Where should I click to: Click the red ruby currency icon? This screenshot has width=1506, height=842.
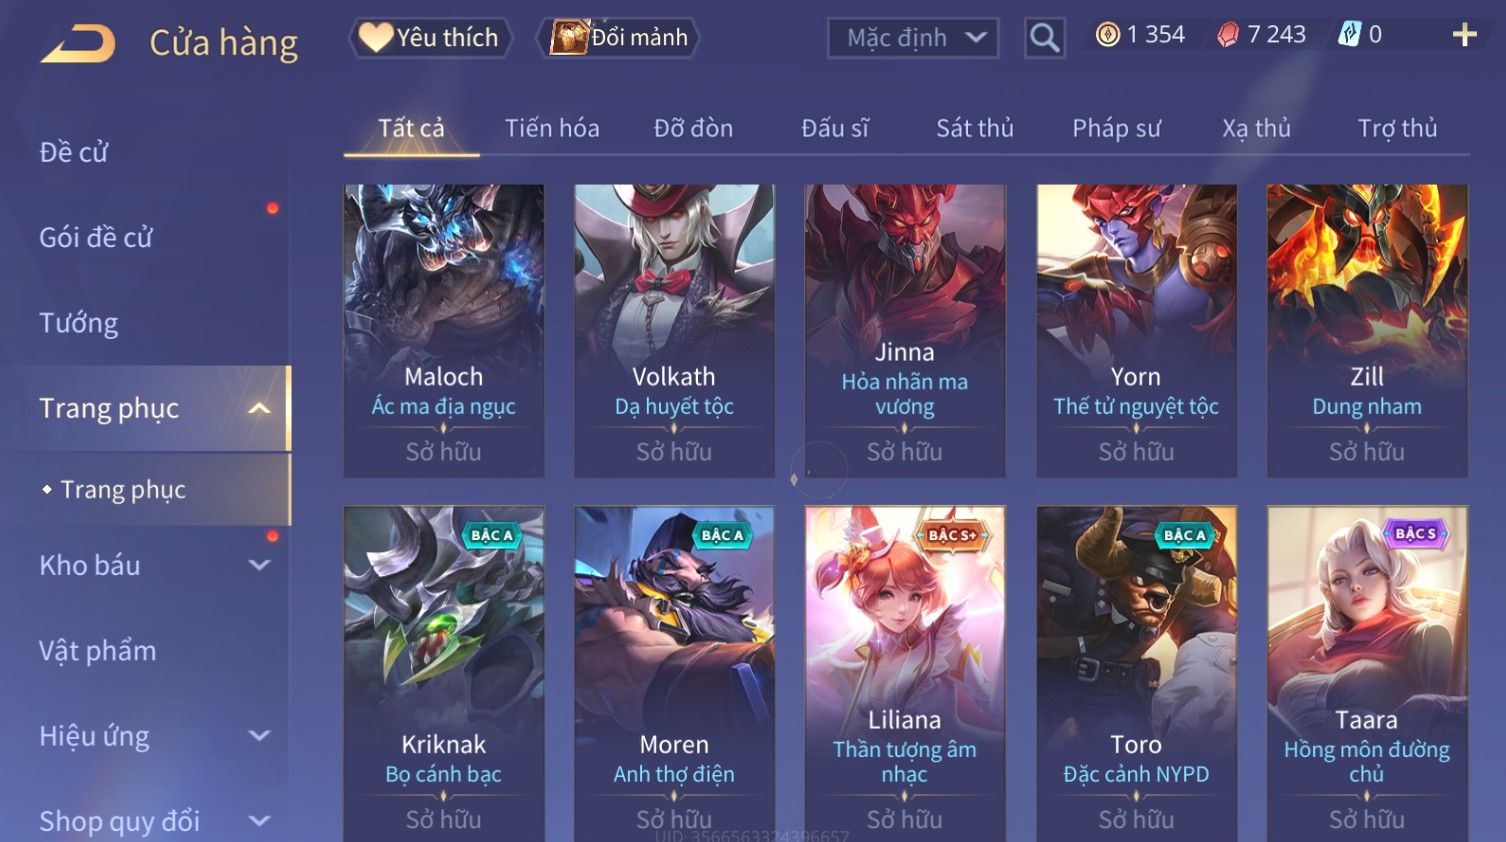(x=1228, y=35)
